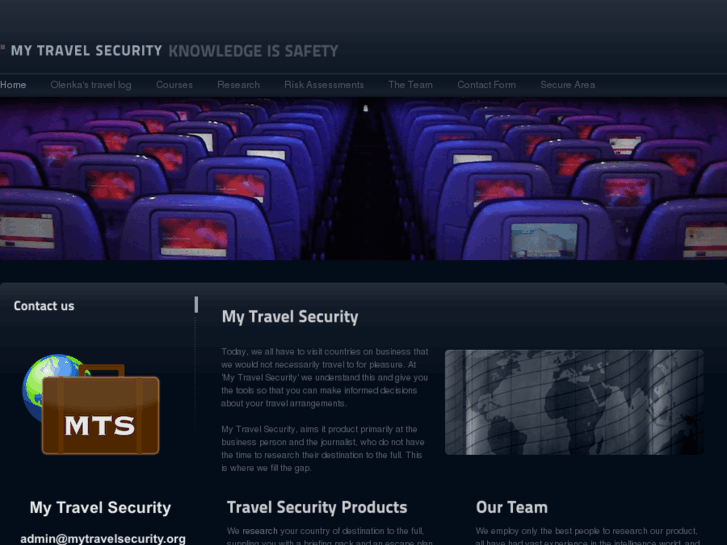Click the Contact us sidebar heading
This screenshot has width=727, height=545.
(44, 306)
